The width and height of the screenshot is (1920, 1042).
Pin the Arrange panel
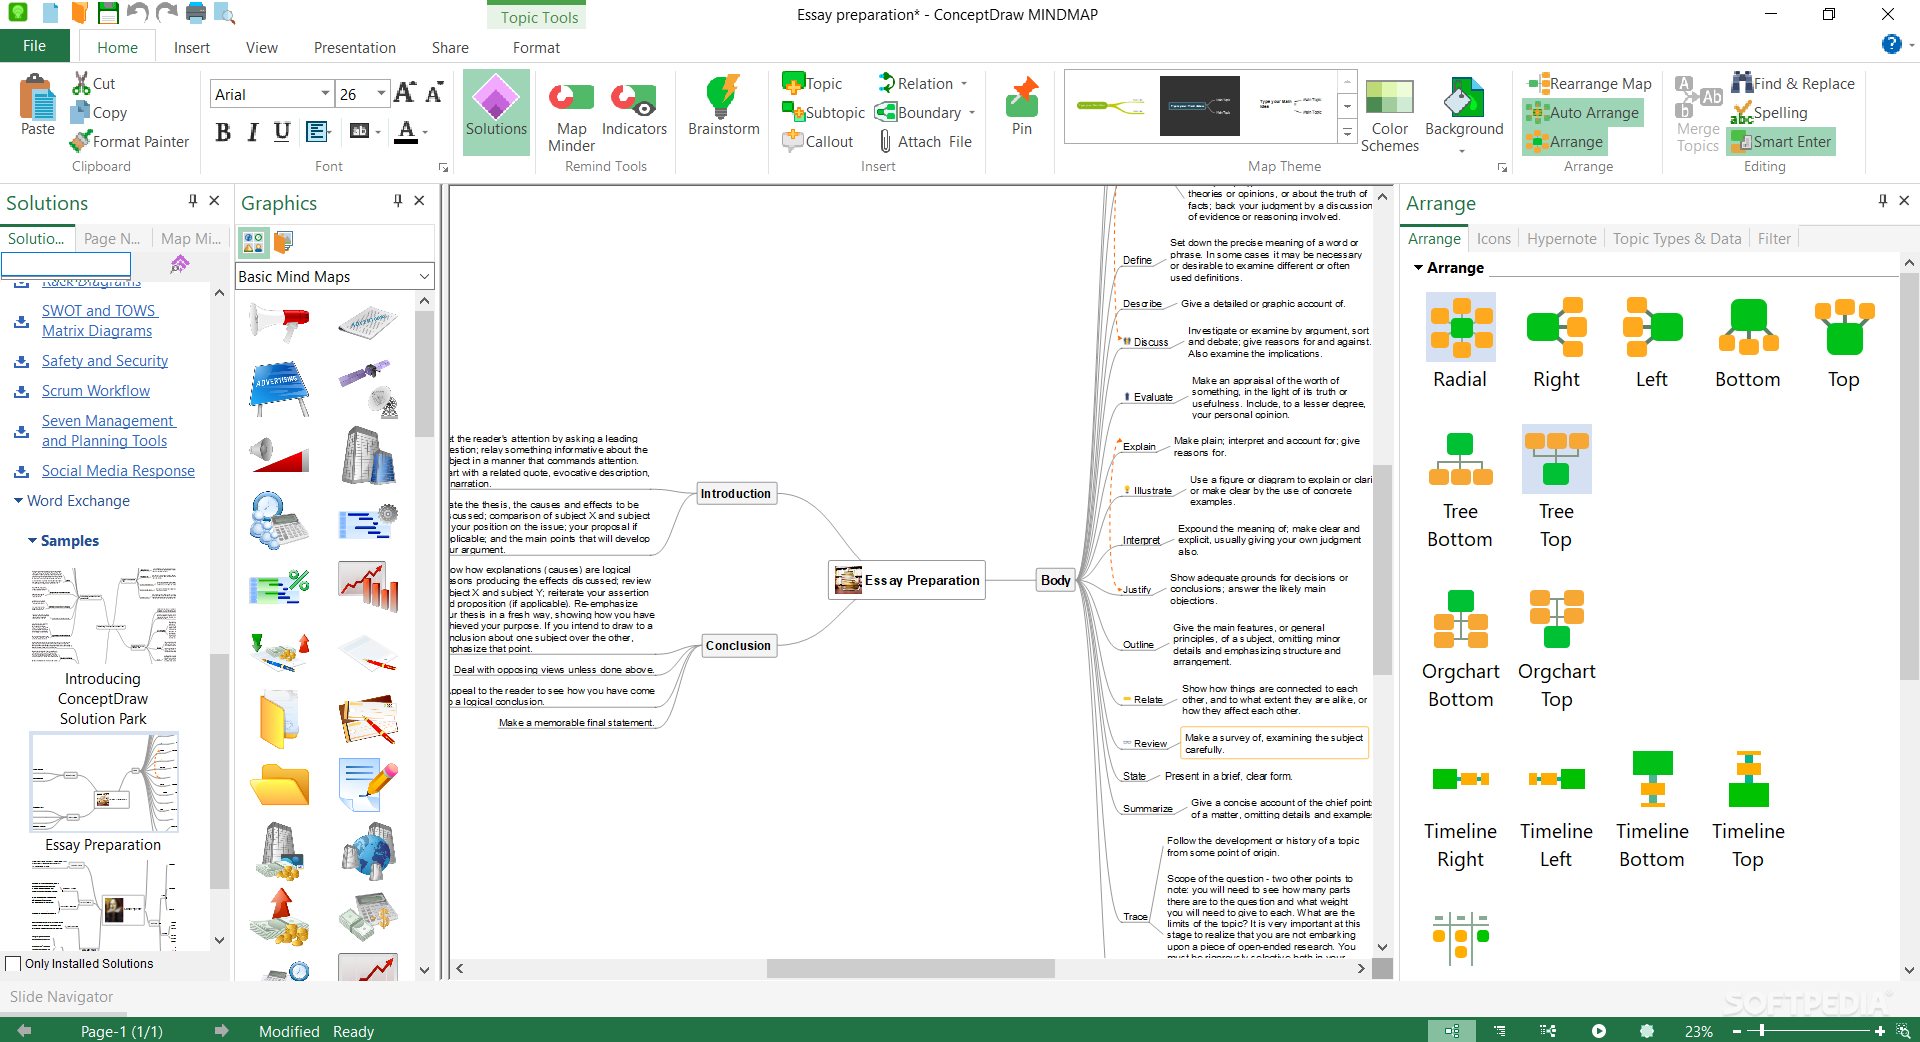(x=1883, y=201)
